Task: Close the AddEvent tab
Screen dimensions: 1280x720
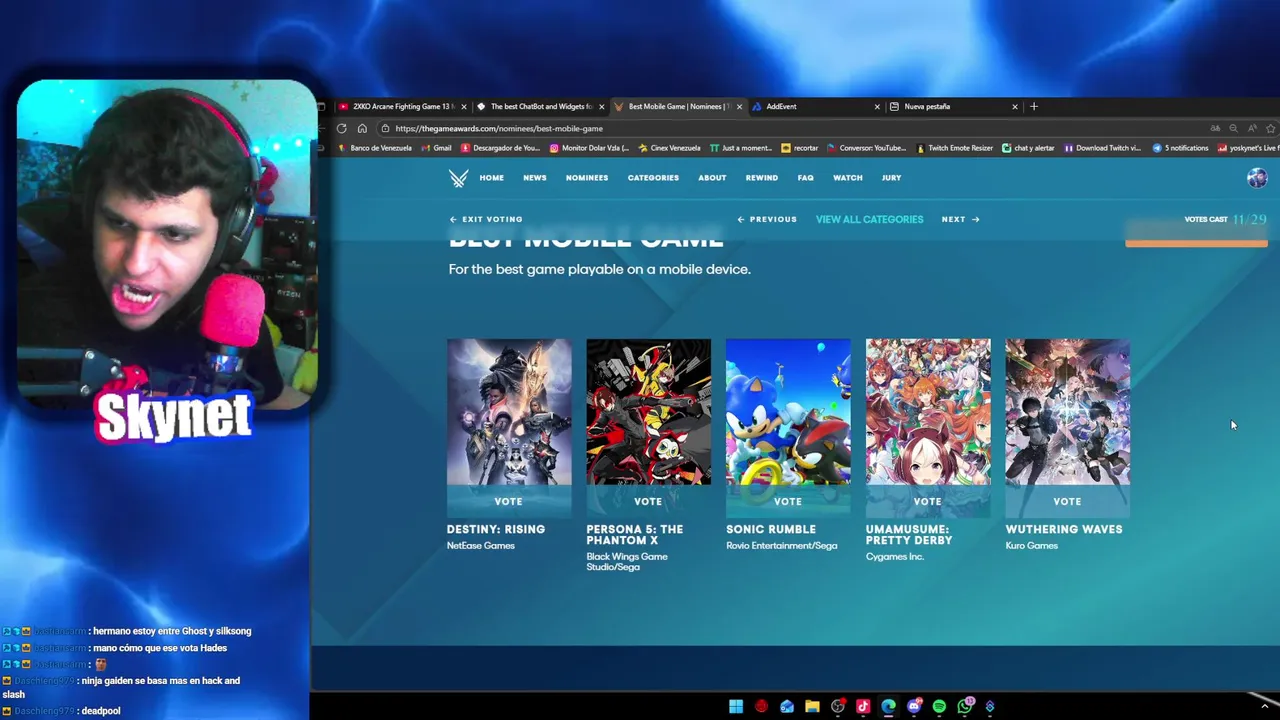Action: [x=877, y=106]
